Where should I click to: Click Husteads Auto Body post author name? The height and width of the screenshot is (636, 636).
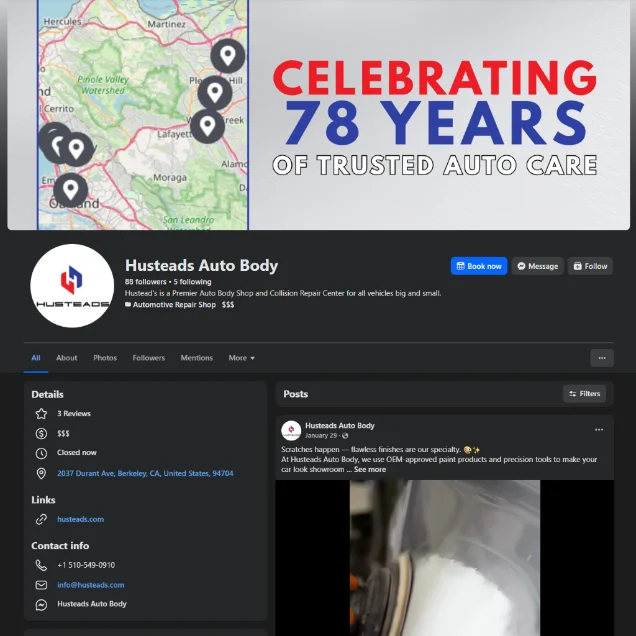coord(340,425)
